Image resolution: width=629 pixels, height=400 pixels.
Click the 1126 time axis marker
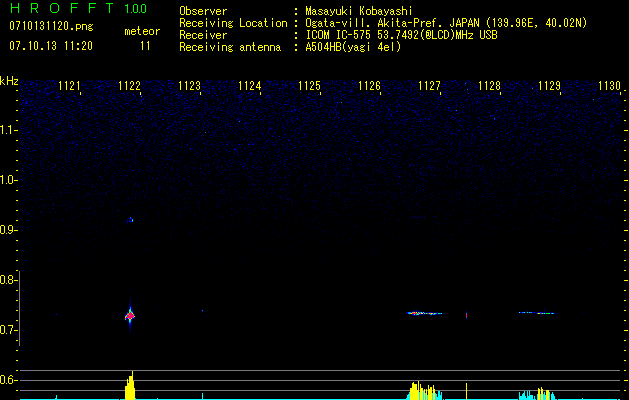369,86
